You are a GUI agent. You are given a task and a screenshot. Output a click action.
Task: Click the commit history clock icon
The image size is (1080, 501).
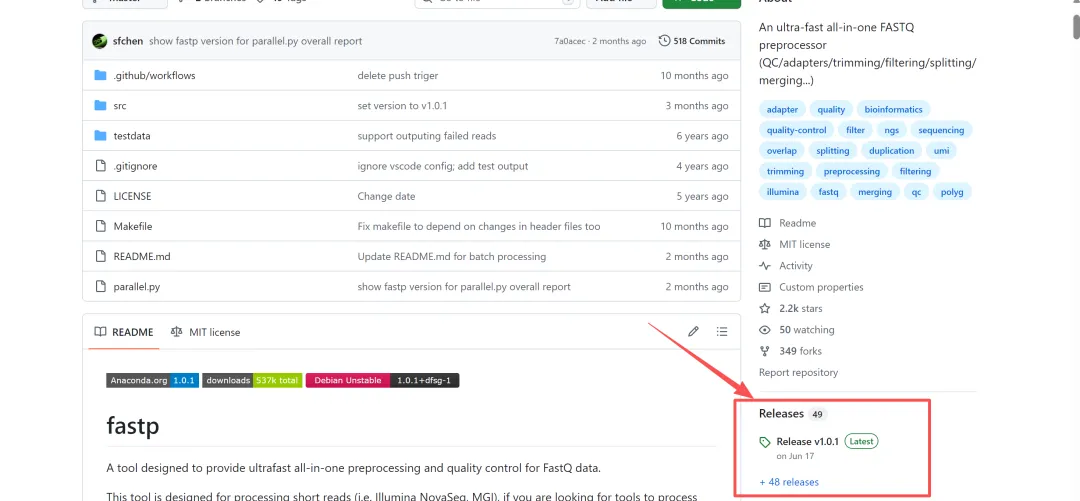click(x=664, y=41)
